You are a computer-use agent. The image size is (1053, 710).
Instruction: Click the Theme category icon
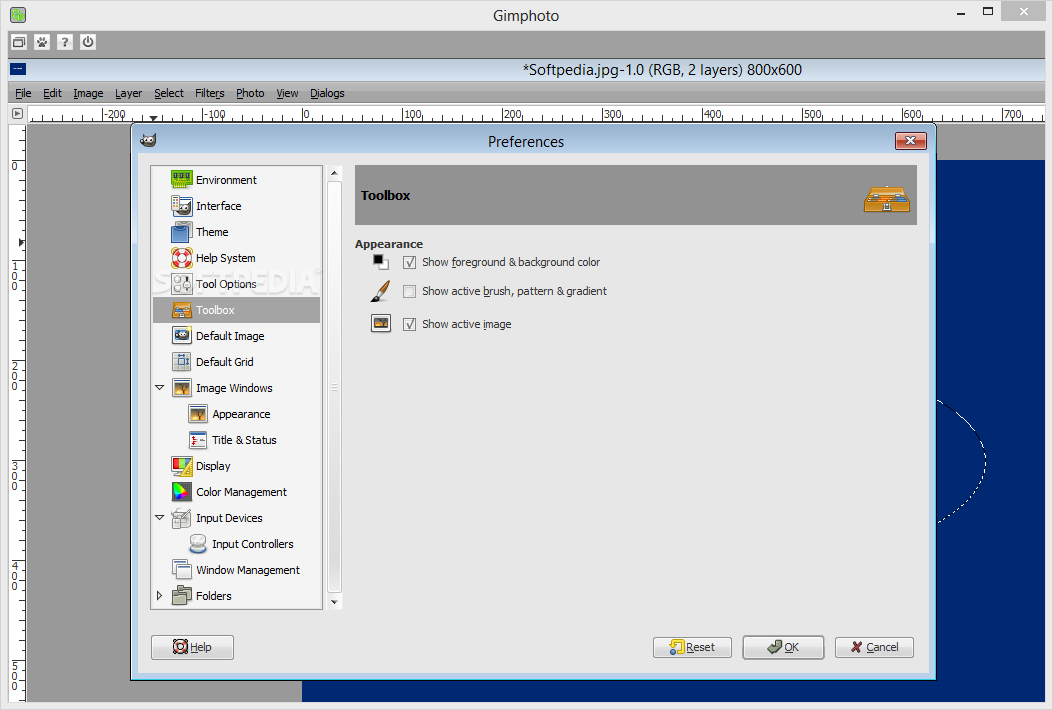pyautogui.click(x=181, y=232)
